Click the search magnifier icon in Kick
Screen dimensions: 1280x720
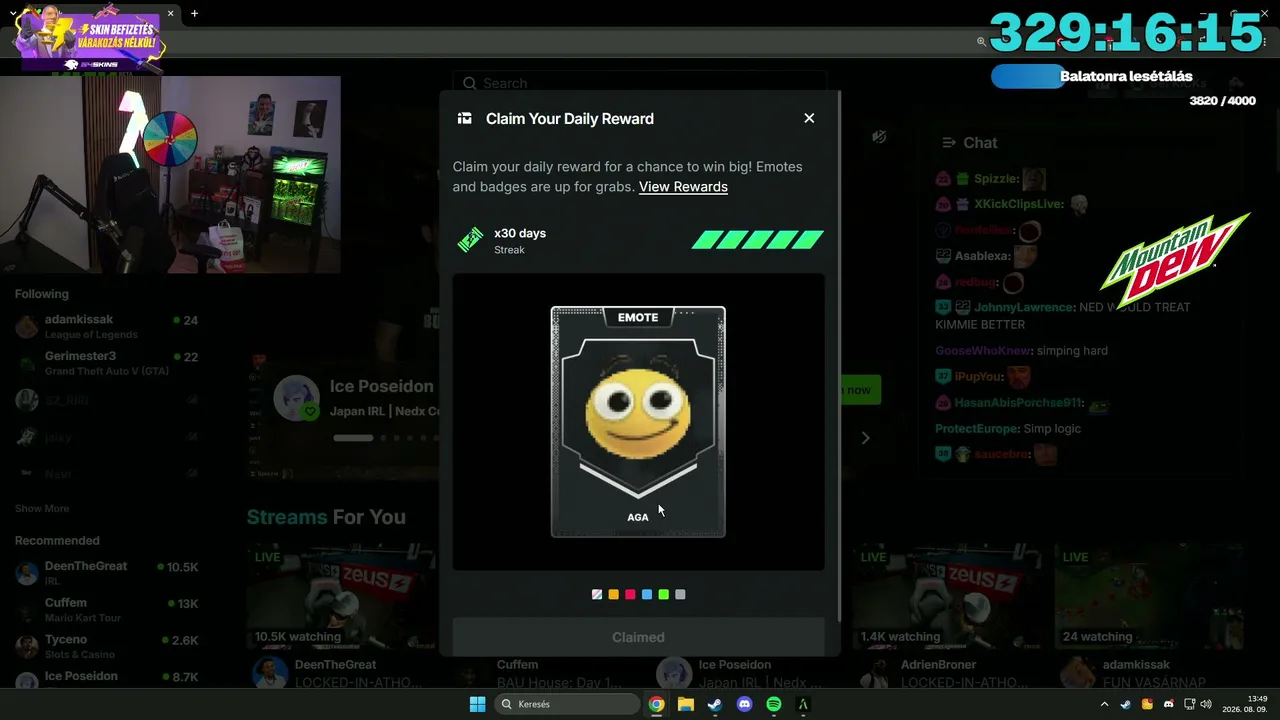coord(470,83)
